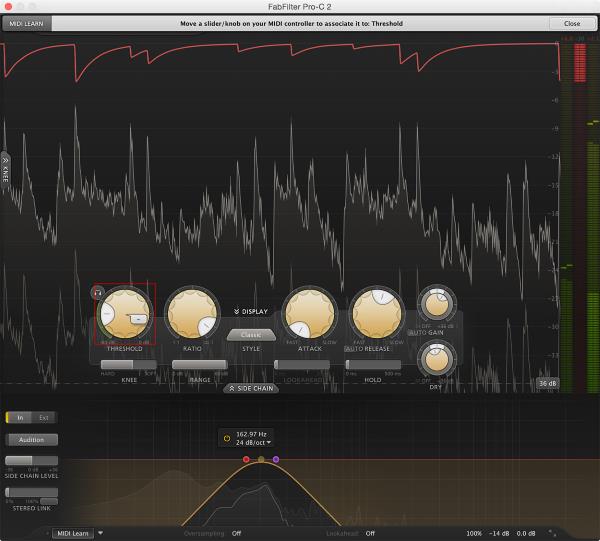The image size is (600, 541).
Task: Expand the Knee panel tab on left
Action: coord(5,168)
